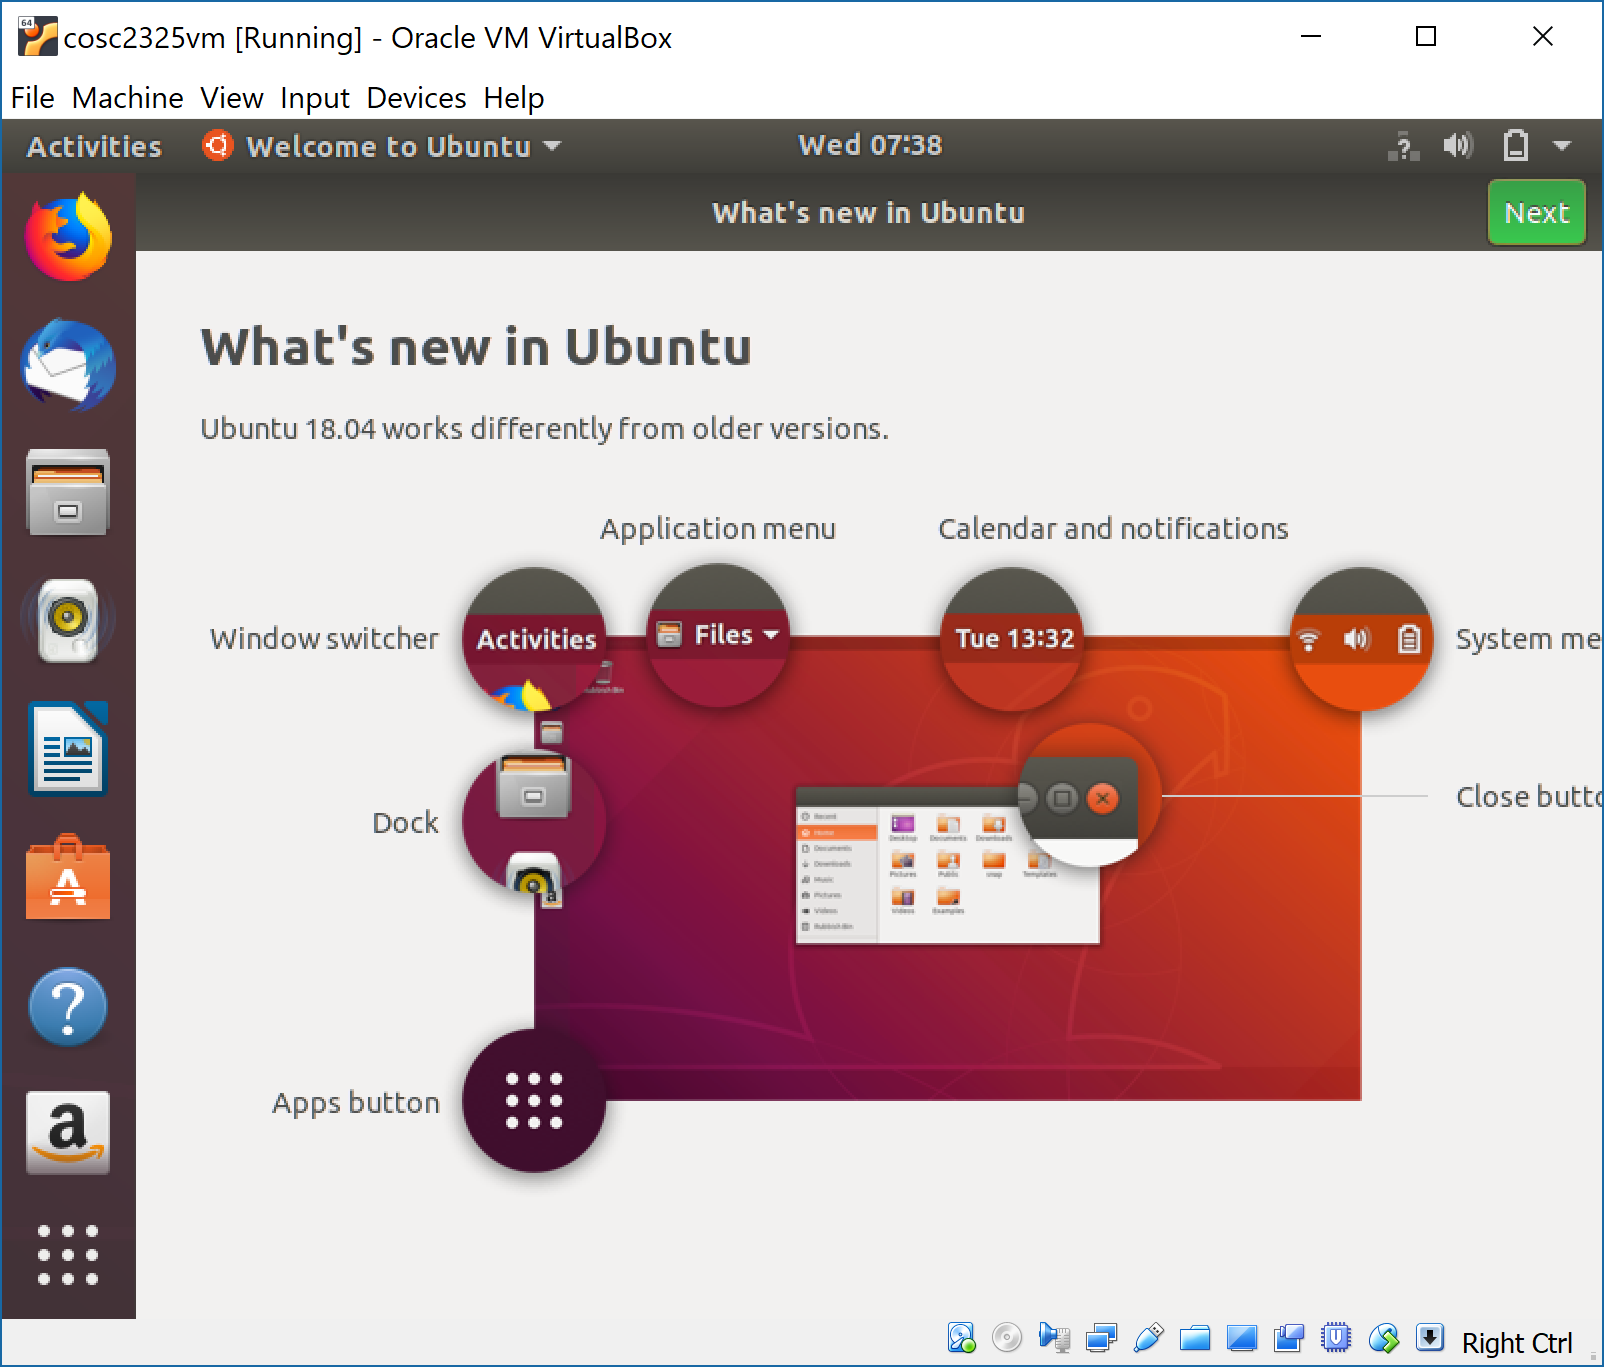Show Applications grid in dock
Viewport: 1604px width, 1367px height.
click(x=68, y=1255)
